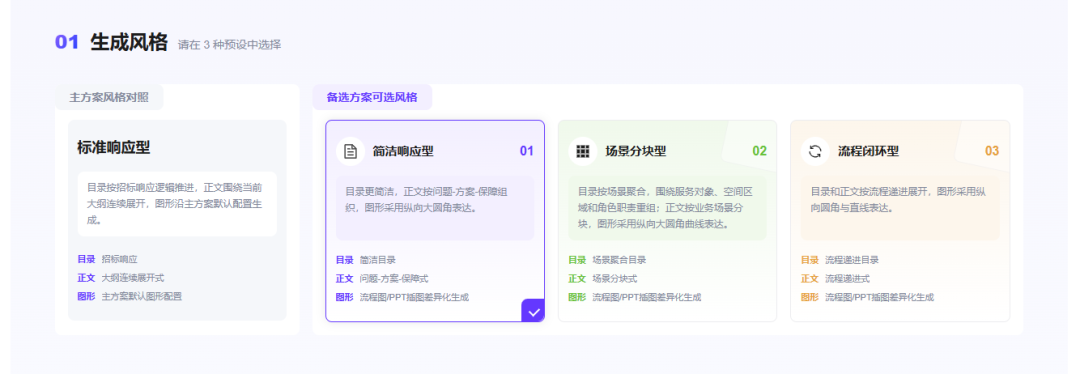Image resolution: width=1080 pixels, height=374 pixels.
Task: Click the text 流程递进目录
Action: 852,260
